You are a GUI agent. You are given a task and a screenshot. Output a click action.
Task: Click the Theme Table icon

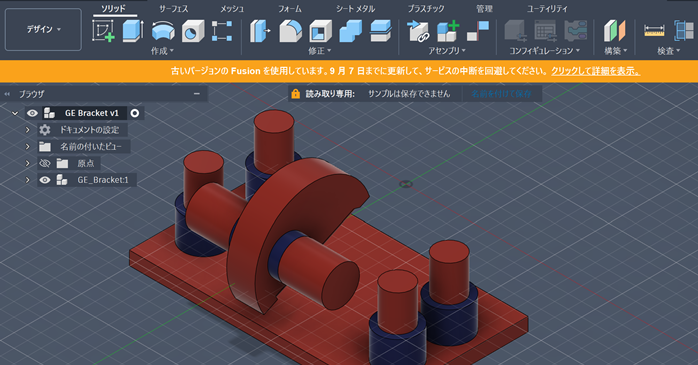point(576,31)
